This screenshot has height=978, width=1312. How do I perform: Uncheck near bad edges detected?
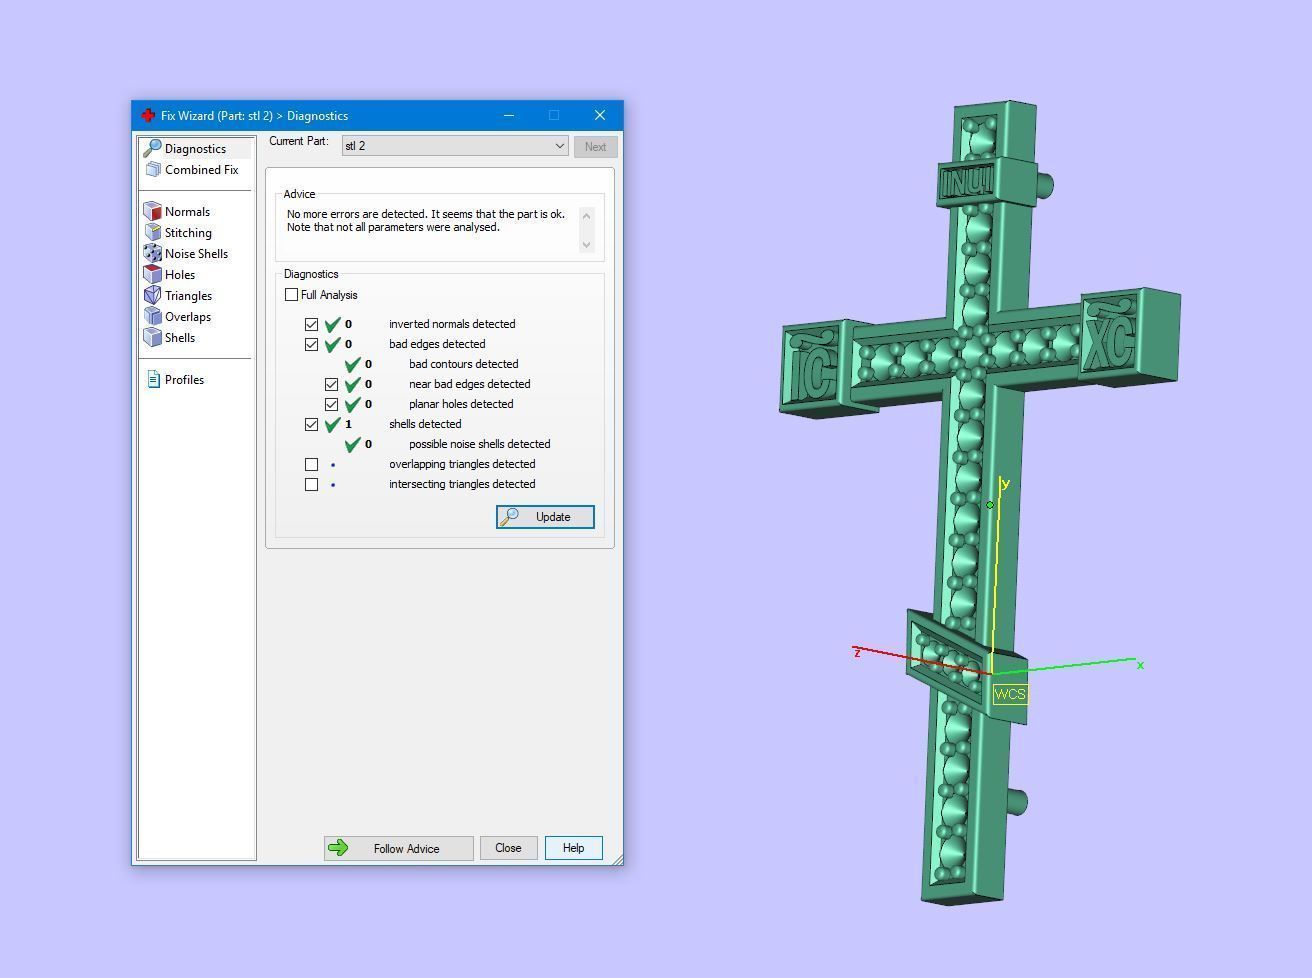click(x=331, y=384)
